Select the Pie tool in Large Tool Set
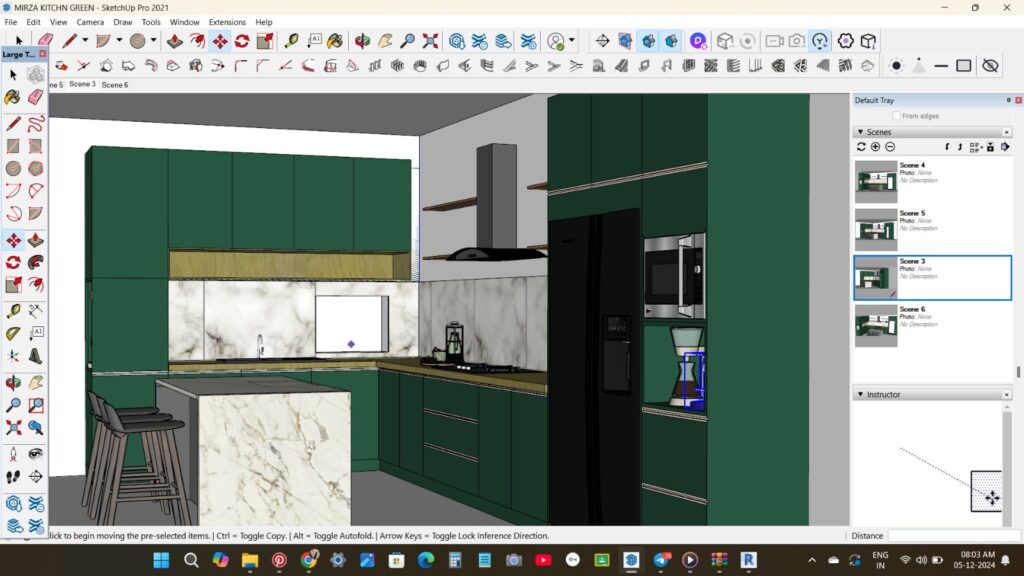The width and height of the screenshot is (1024, 576). [36, 214]
